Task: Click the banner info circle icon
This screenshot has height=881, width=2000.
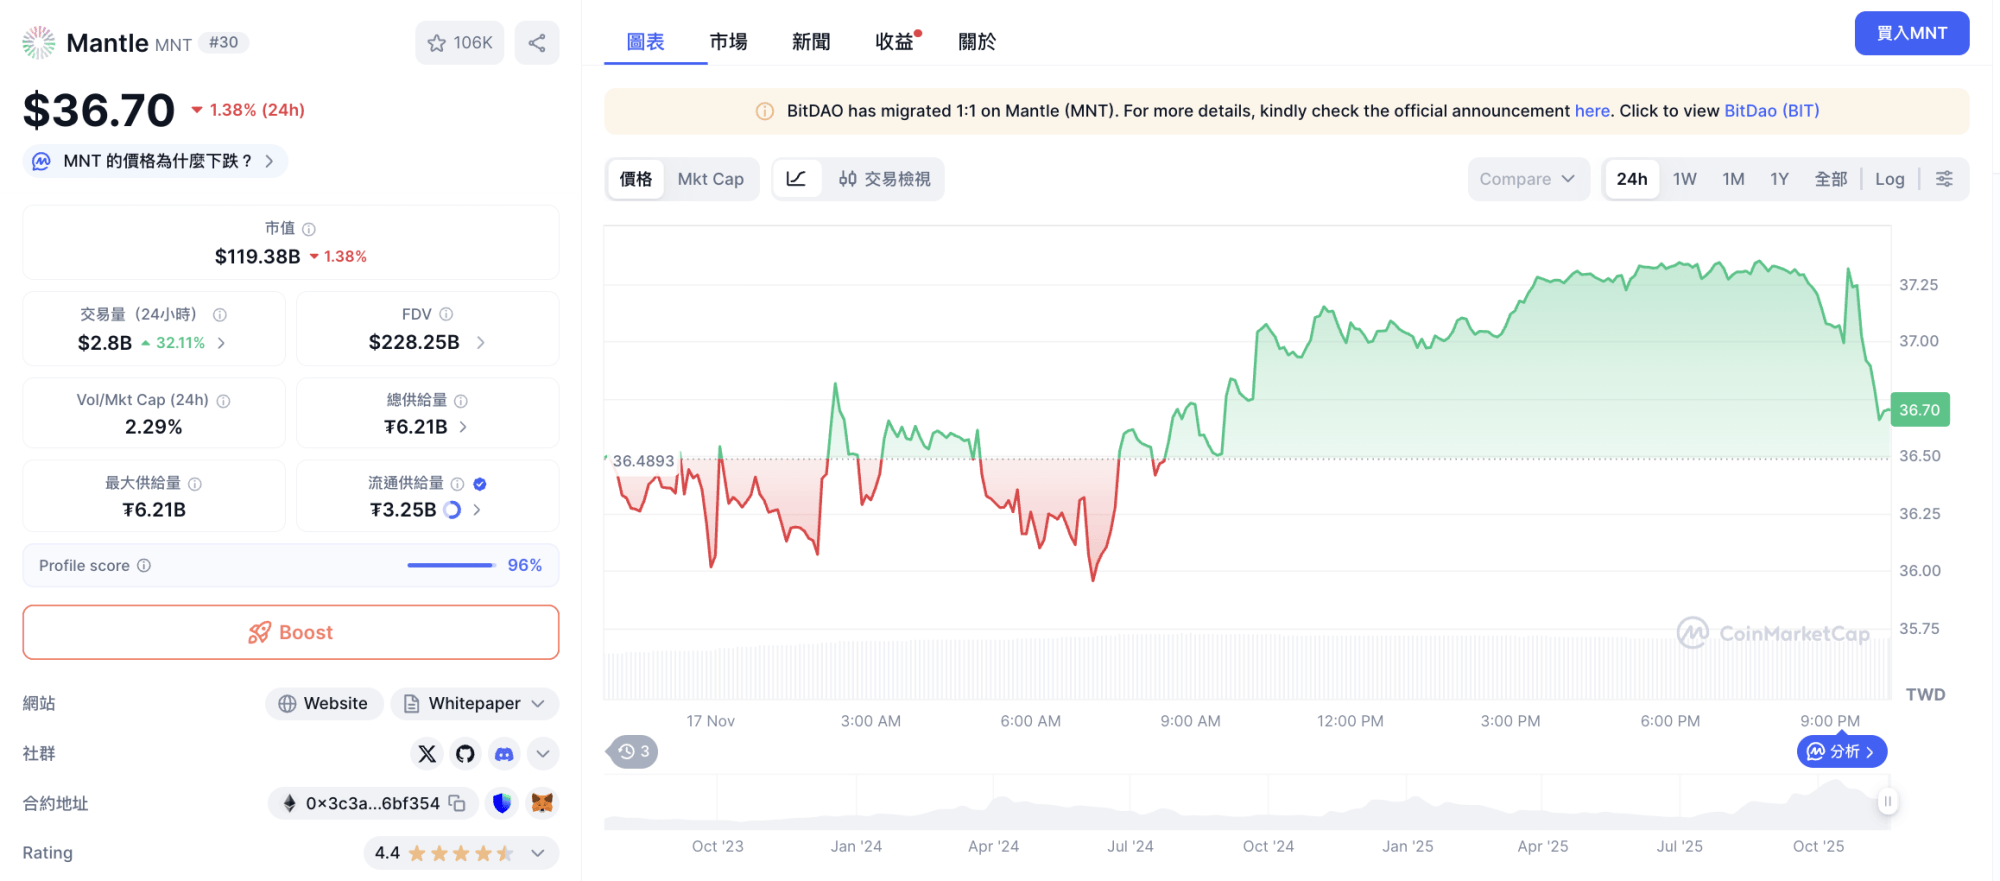Action: click(x=765, y=111)
